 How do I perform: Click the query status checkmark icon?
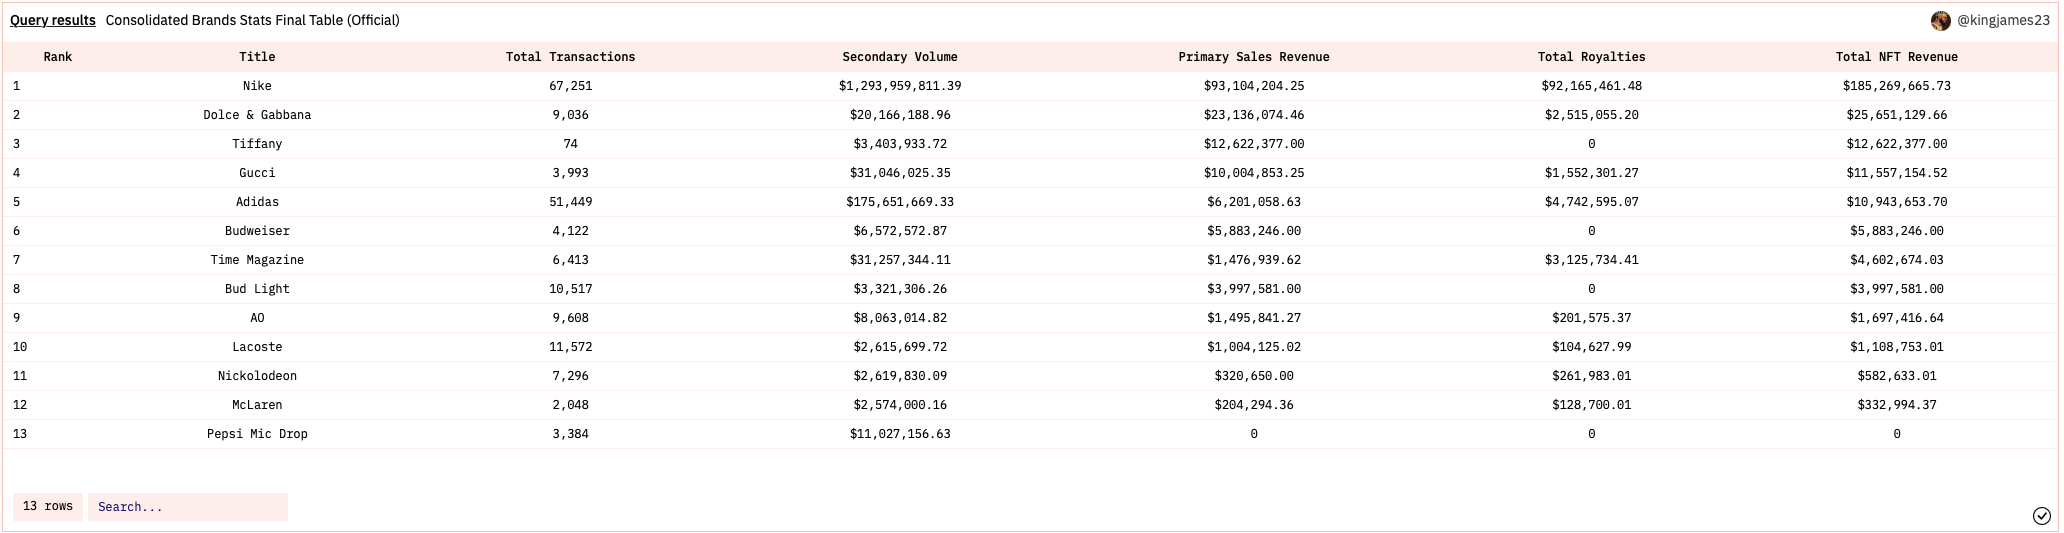click(2041, 515)
